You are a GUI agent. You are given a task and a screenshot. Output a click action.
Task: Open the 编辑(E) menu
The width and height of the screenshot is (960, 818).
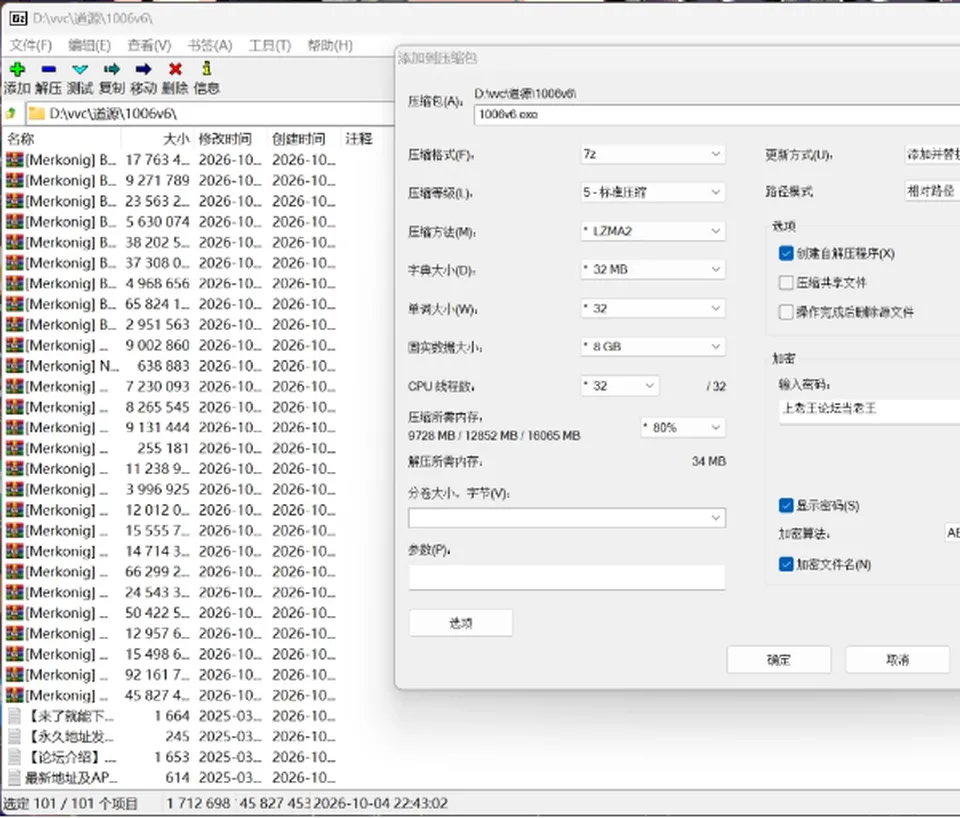pyautogui.click(x=89, y=45)
